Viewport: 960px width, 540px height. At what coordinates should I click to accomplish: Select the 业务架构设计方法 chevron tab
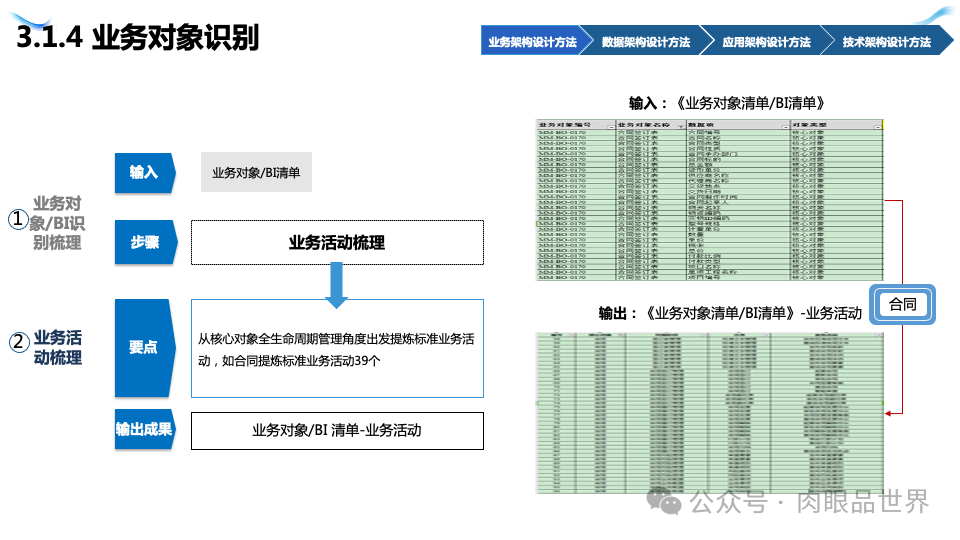click(x=531, y=41)
